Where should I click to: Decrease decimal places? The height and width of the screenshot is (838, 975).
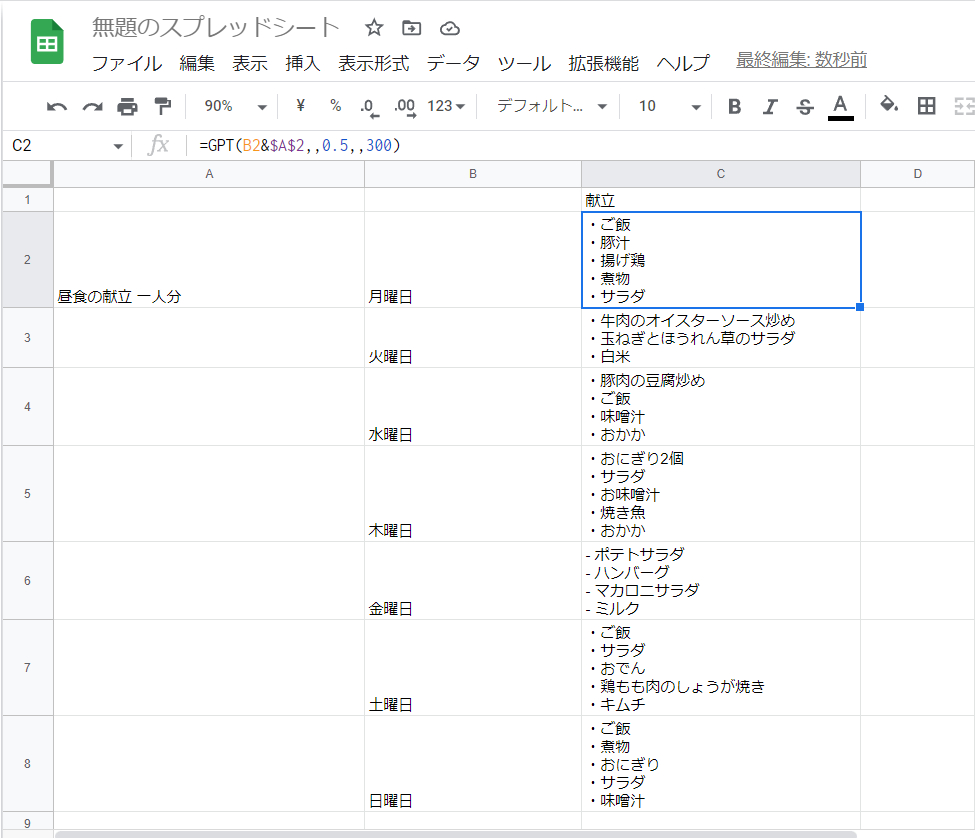coord(369,107)
